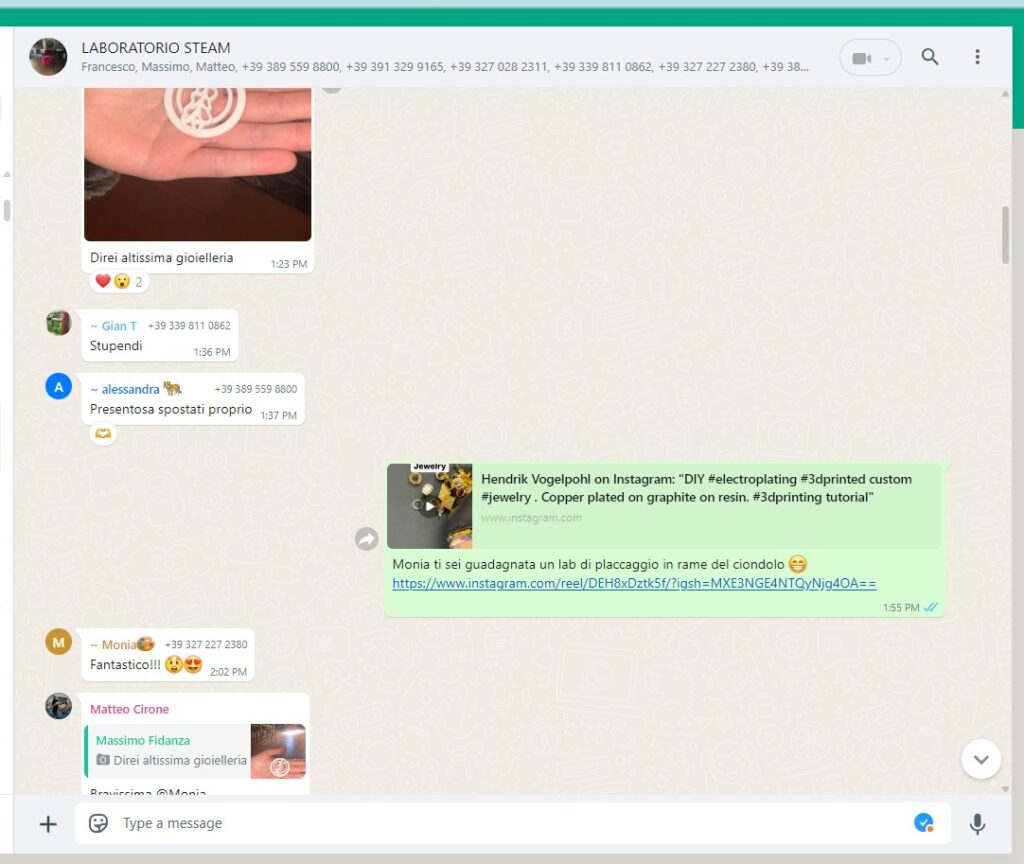Click the 'Presentosa spostati proprio' message text
Image resolution: width=1024 pixels, height=864 pixels.
pyautogui.click(x=171, y=409)
